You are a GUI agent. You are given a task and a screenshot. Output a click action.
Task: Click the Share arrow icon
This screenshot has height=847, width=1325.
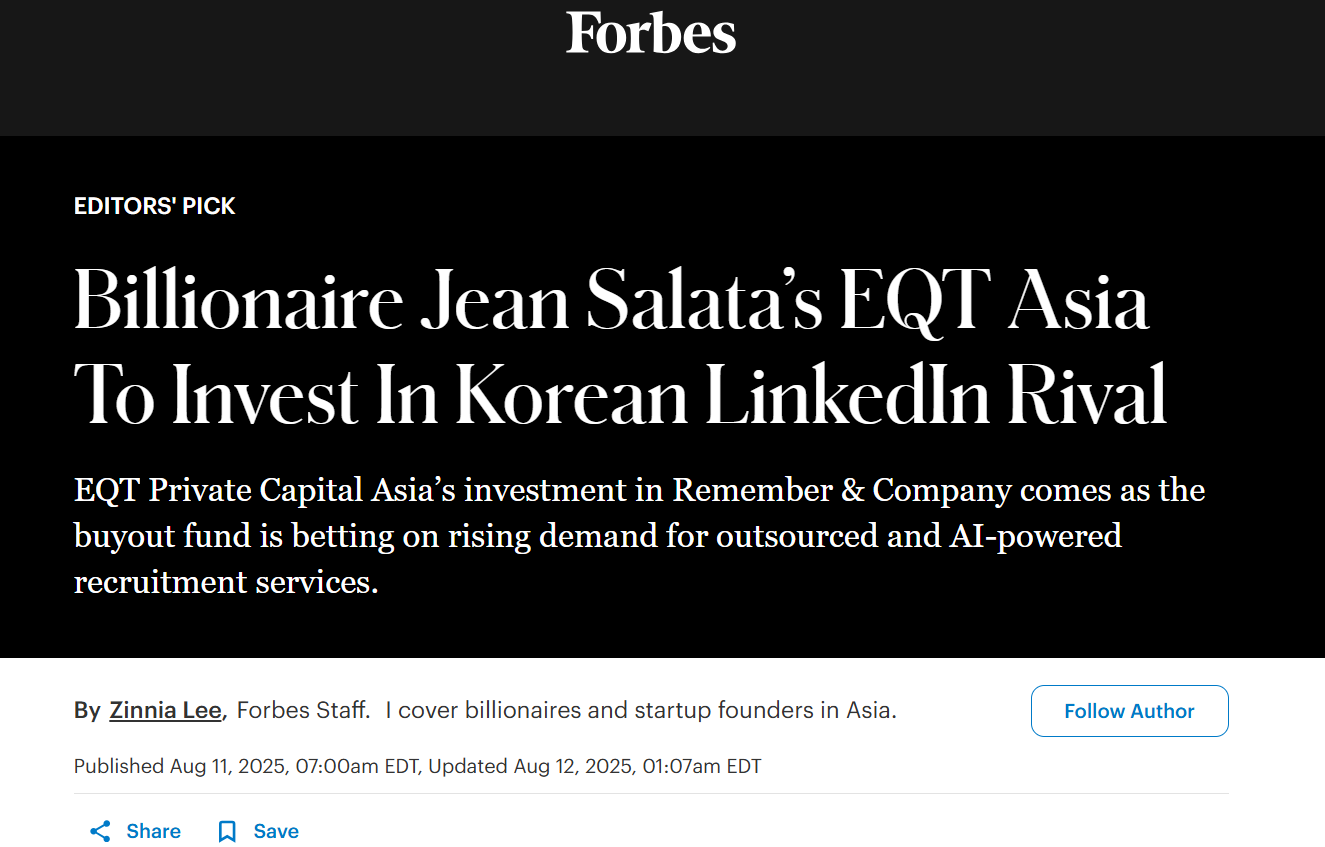[100, 831]
